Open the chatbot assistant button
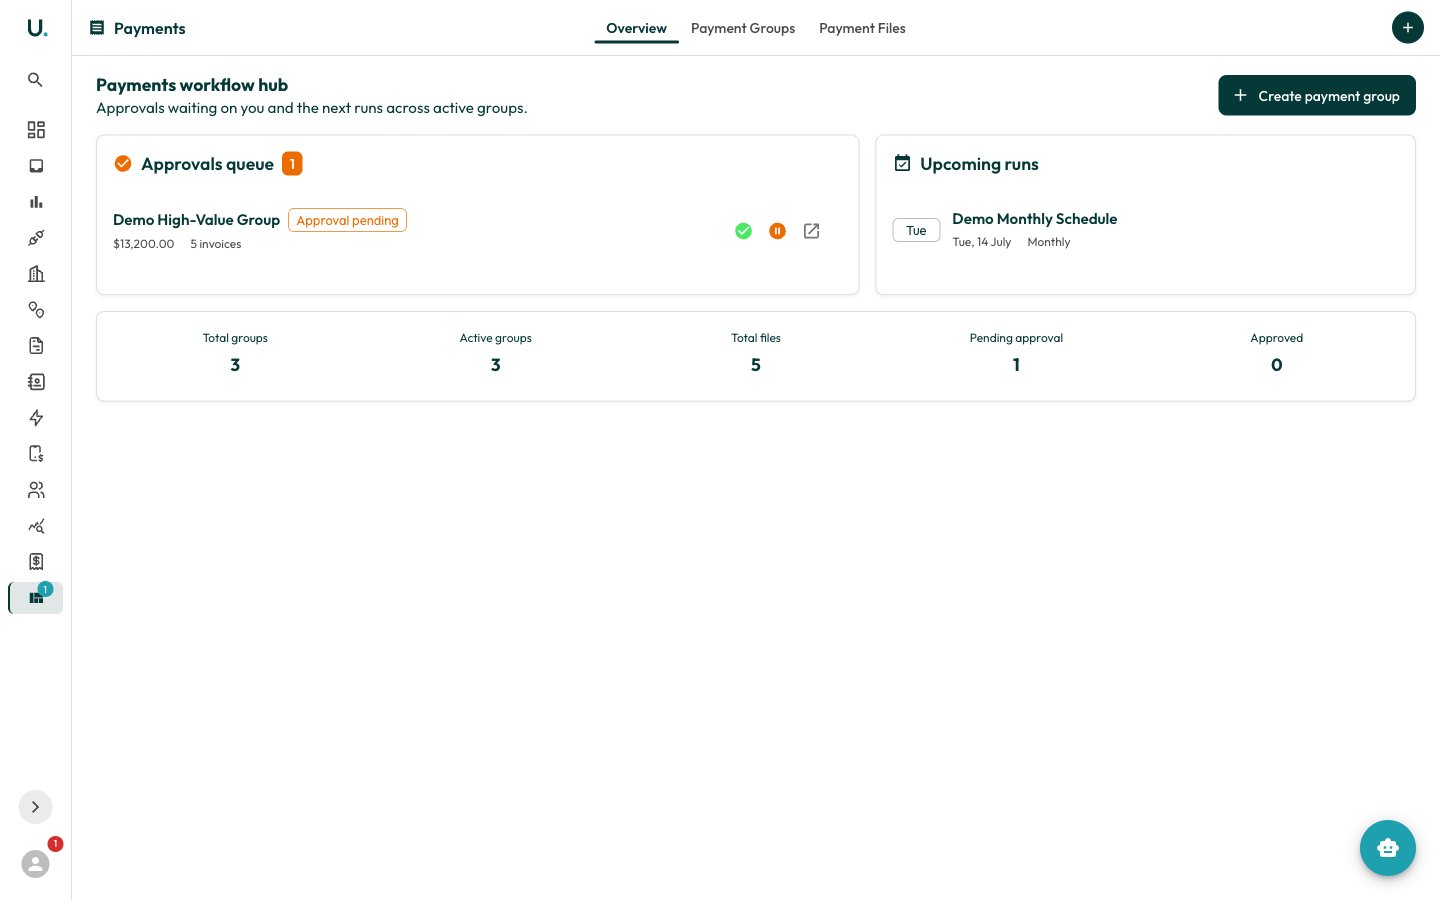This screenshot has width=1440, height=900. [1388, 848]
